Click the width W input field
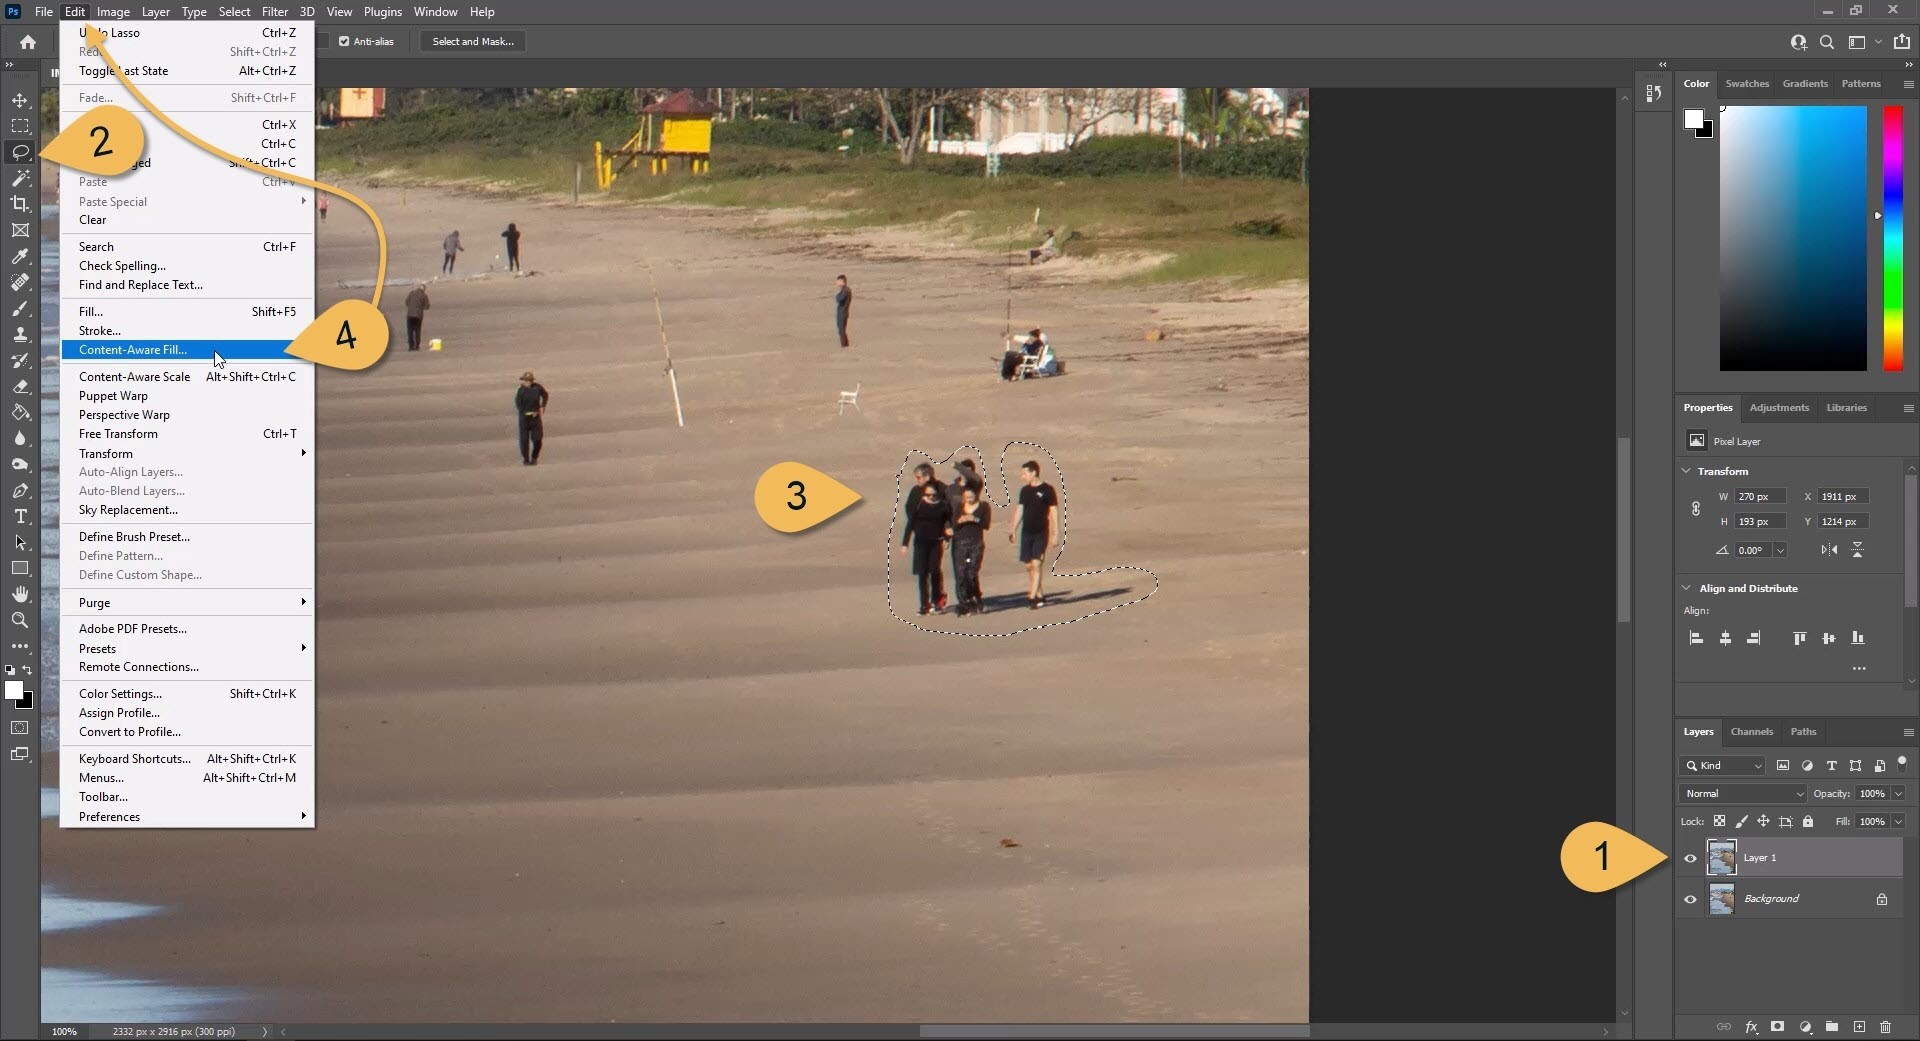Viewport: 1920px width, 1041px height. tap(1760, 497)
